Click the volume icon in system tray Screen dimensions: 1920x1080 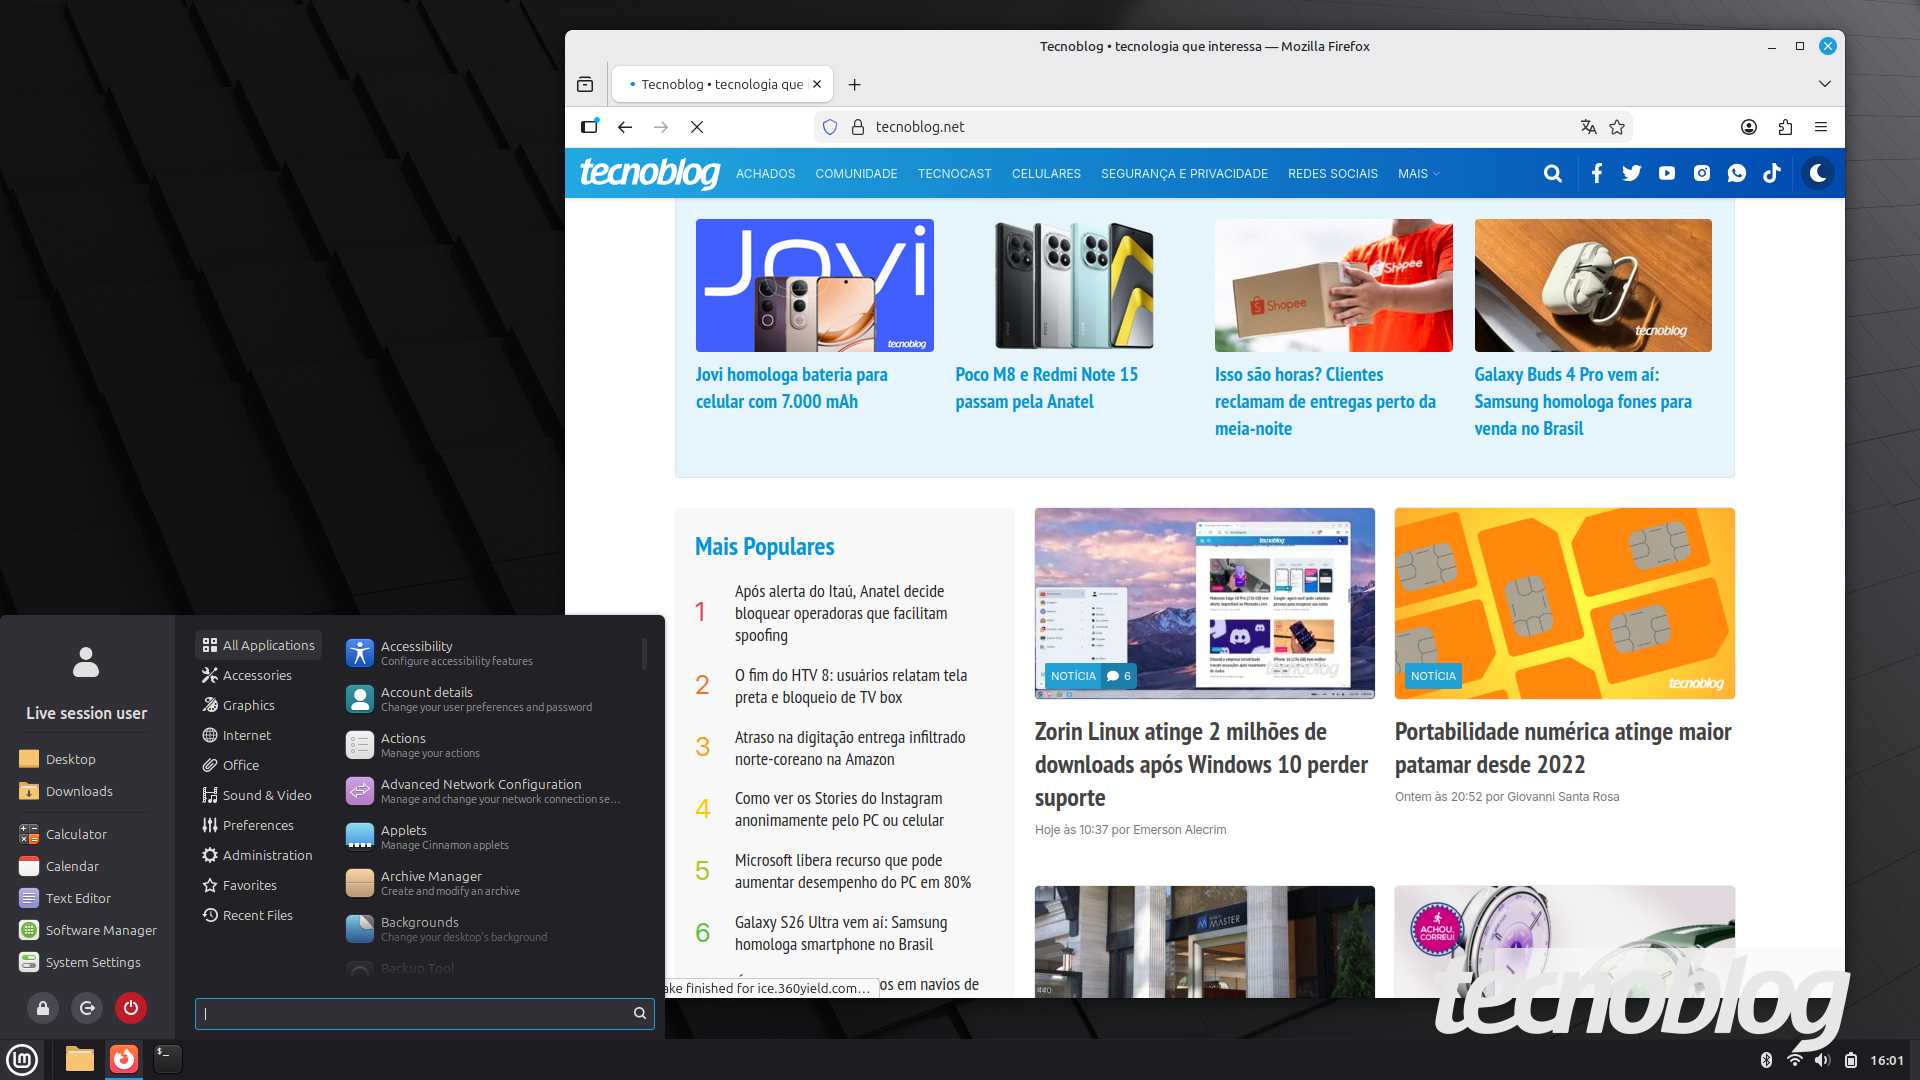(x=1822, y=1060)
